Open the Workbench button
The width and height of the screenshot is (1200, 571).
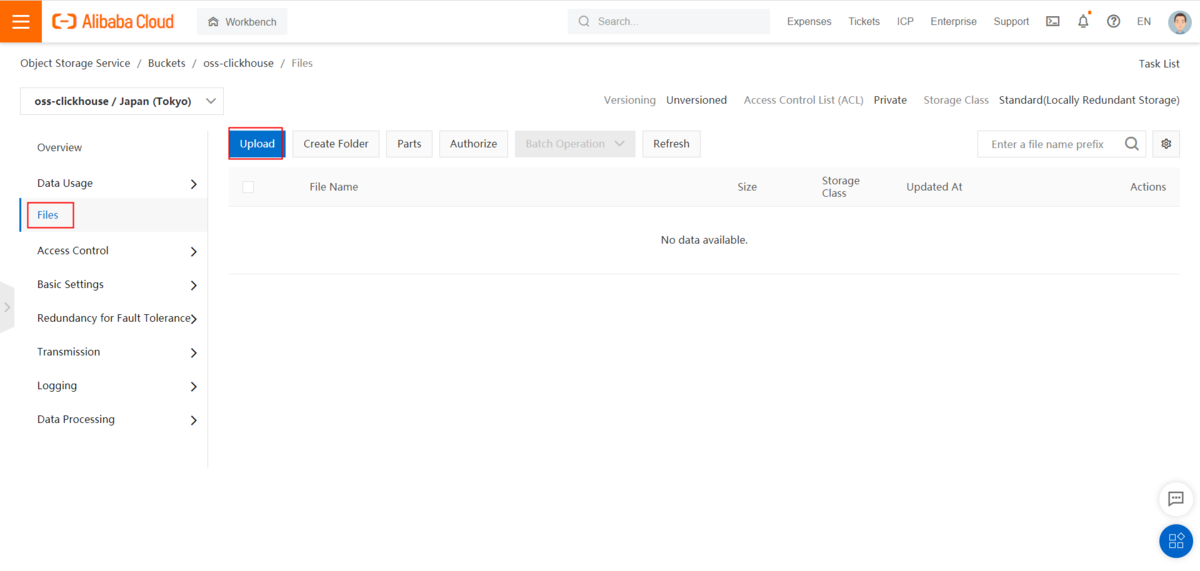tap(242, 21)
